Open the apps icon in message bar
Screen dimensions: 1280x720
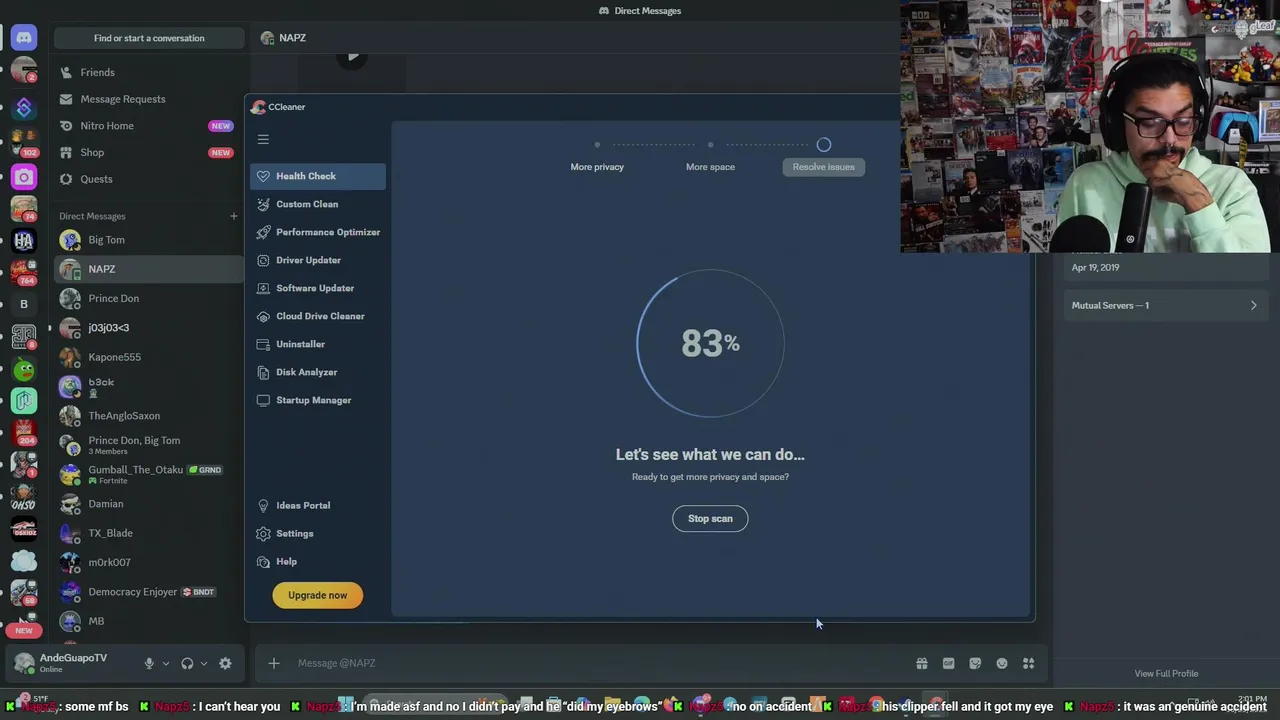[1028, 663]
